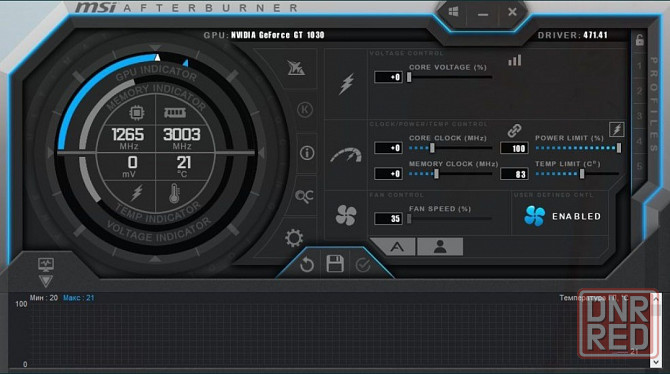Click the driver version 471.41 text
This screenshot has width=670, height=374.
(x=595, y=35)
